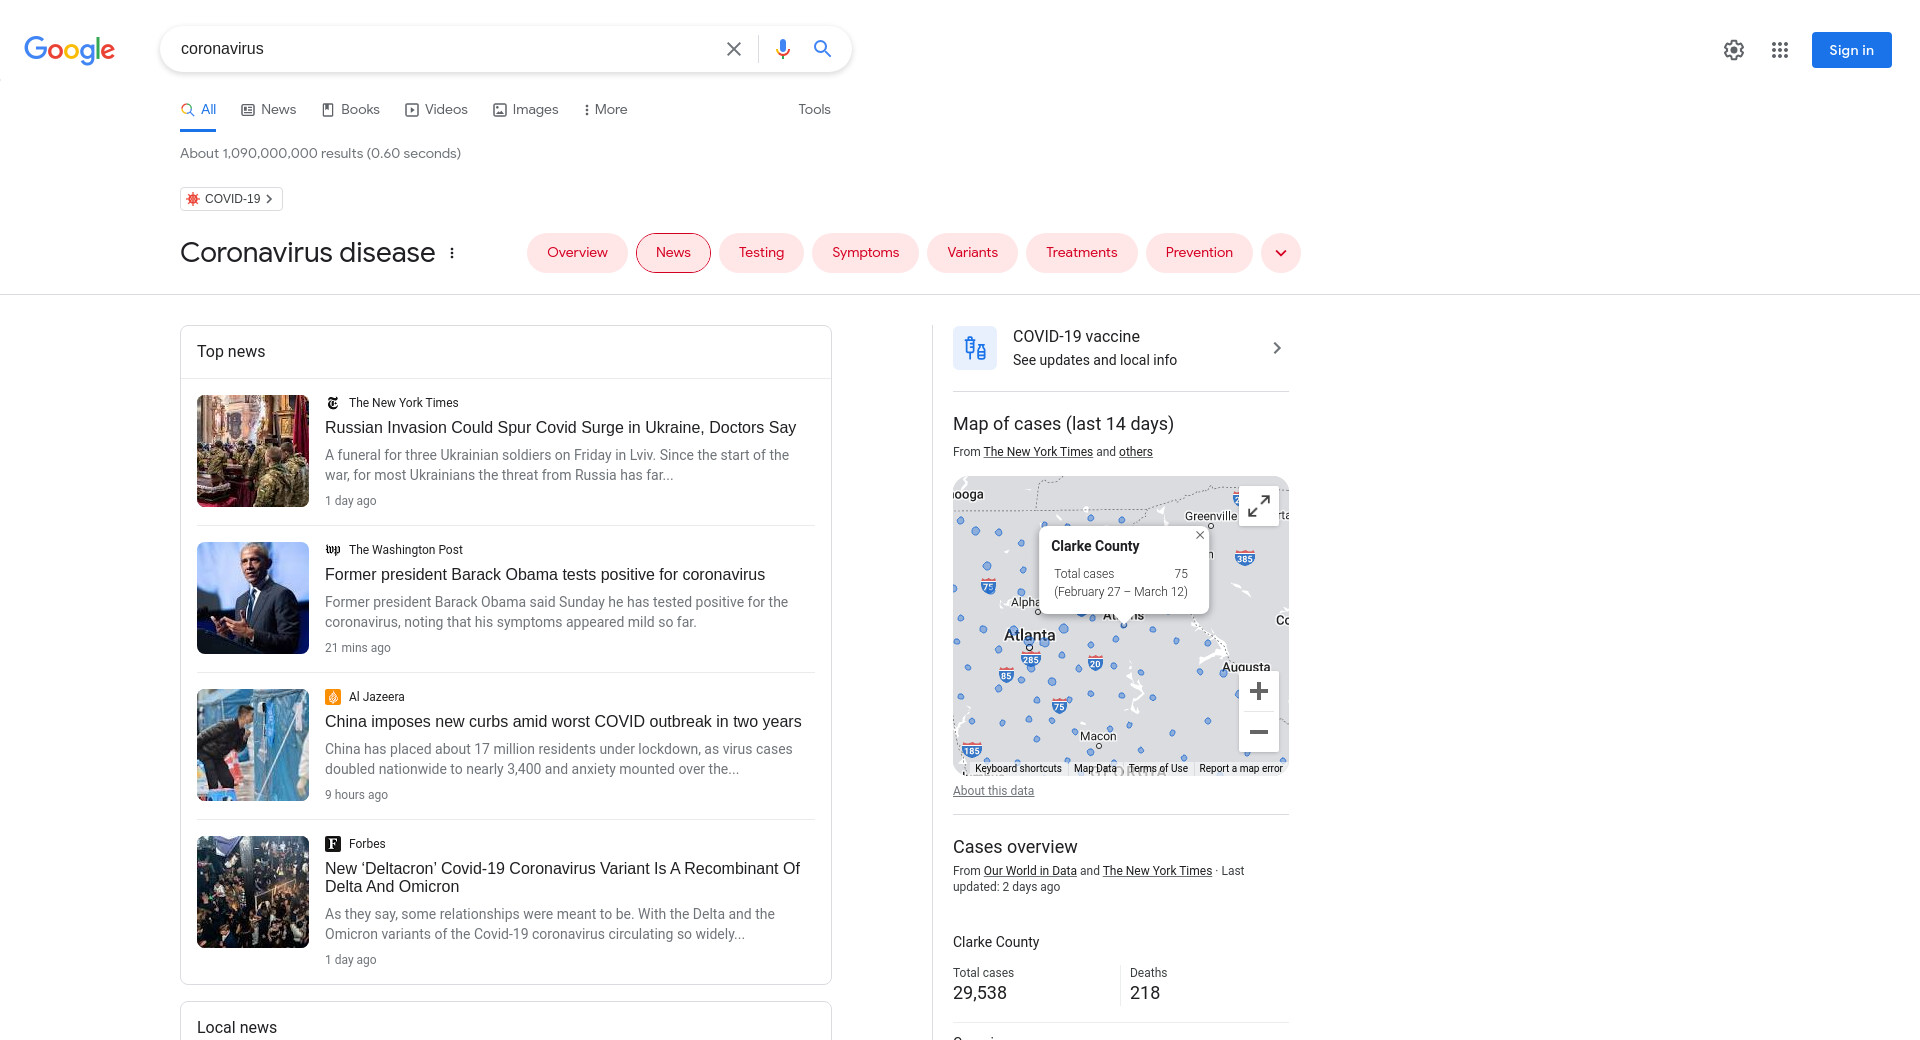Image resolution: width=1920 pixels, height=1040 pixels.
Task: Expand the cases map to fullscreen
Action: [x=1258, y=506]
